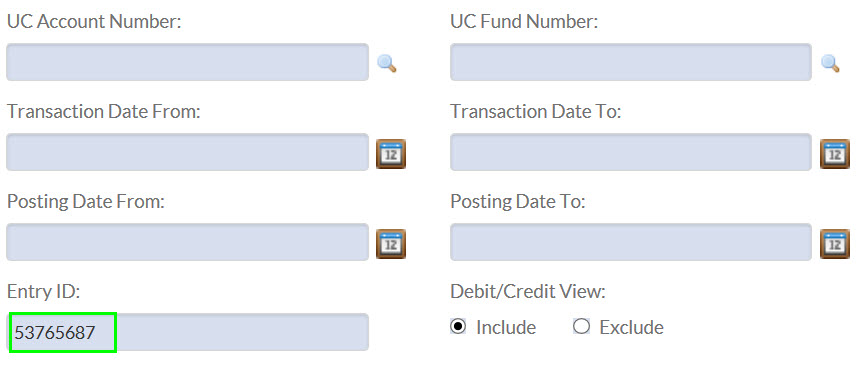The image size is (867, 365).
Task: Click the Exclude label text
Action: (x=631, y=327)
